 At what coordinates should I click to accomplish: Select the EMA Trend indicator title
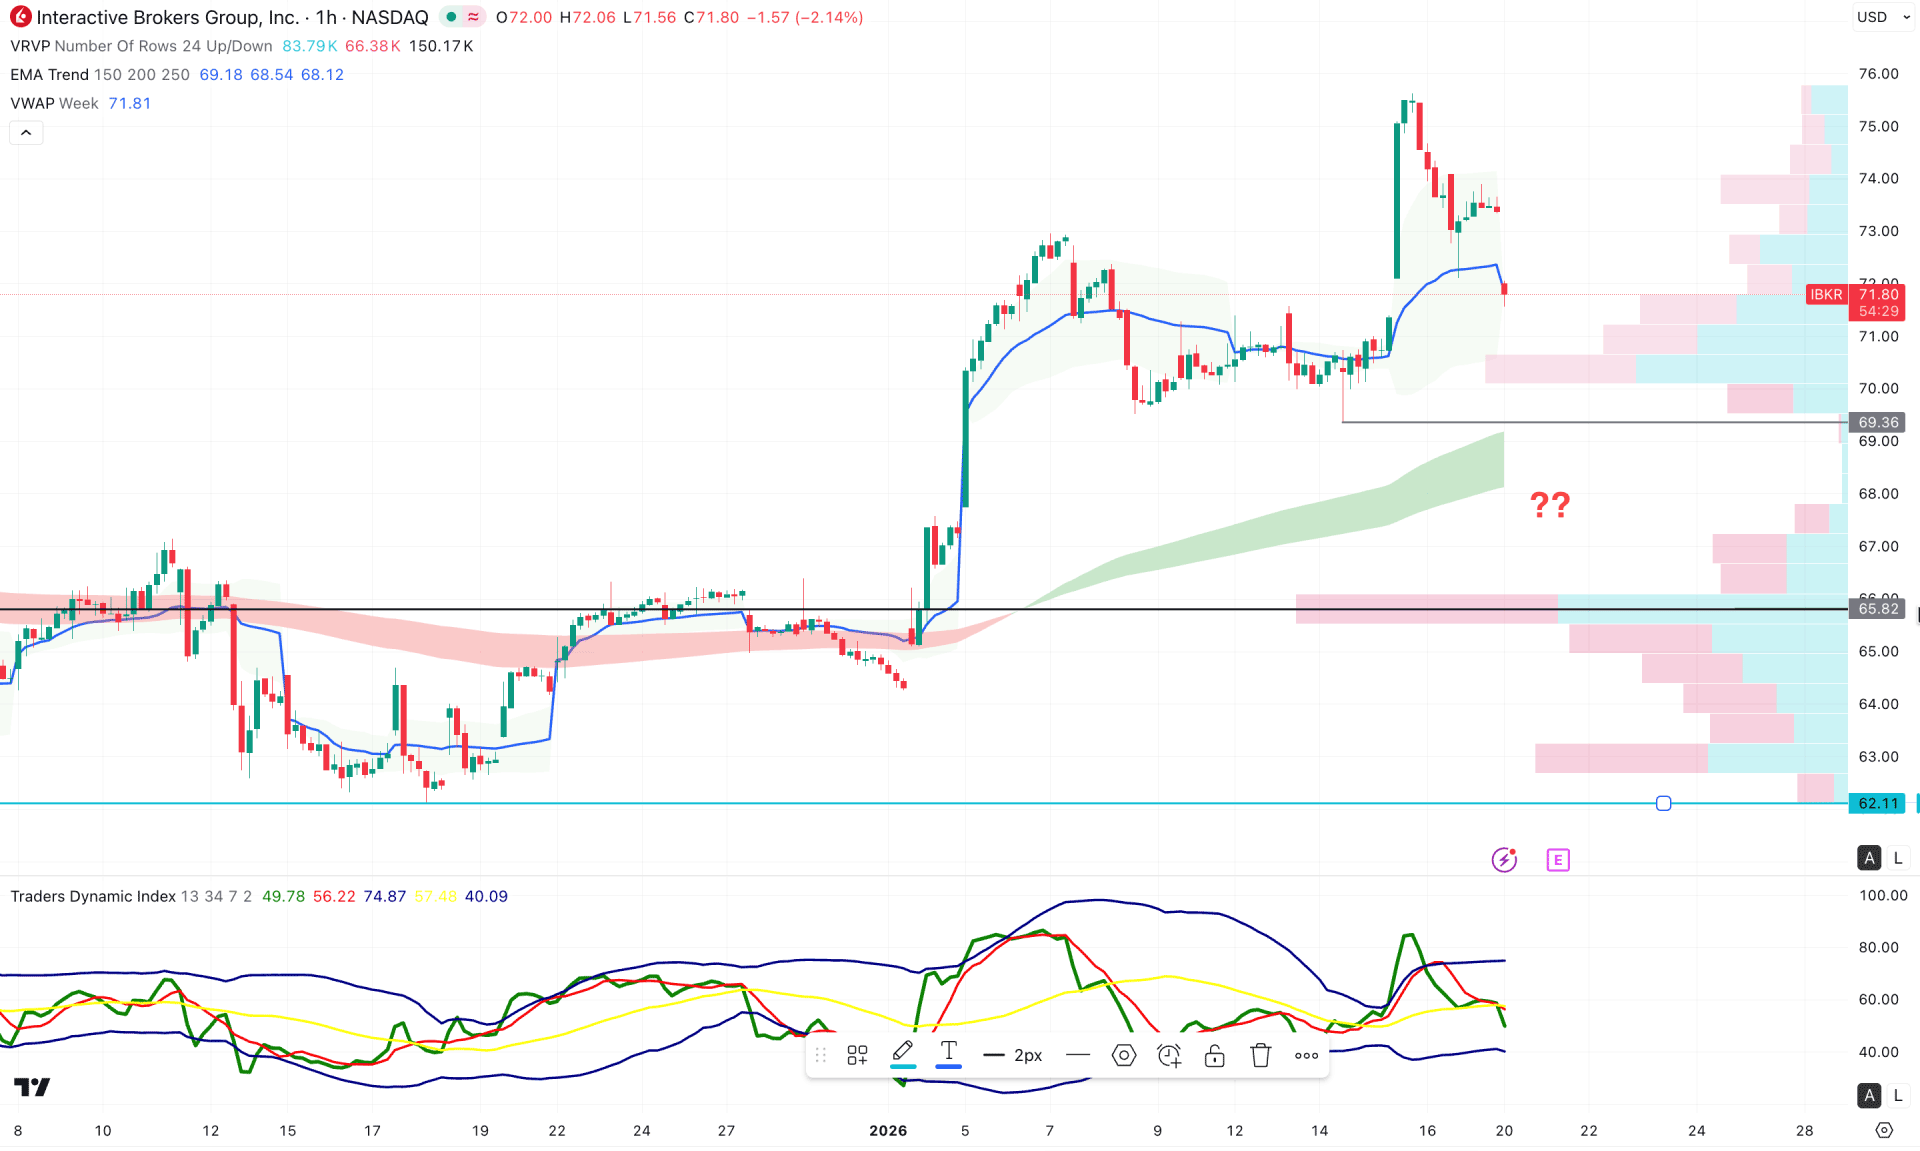pos(48,74)
